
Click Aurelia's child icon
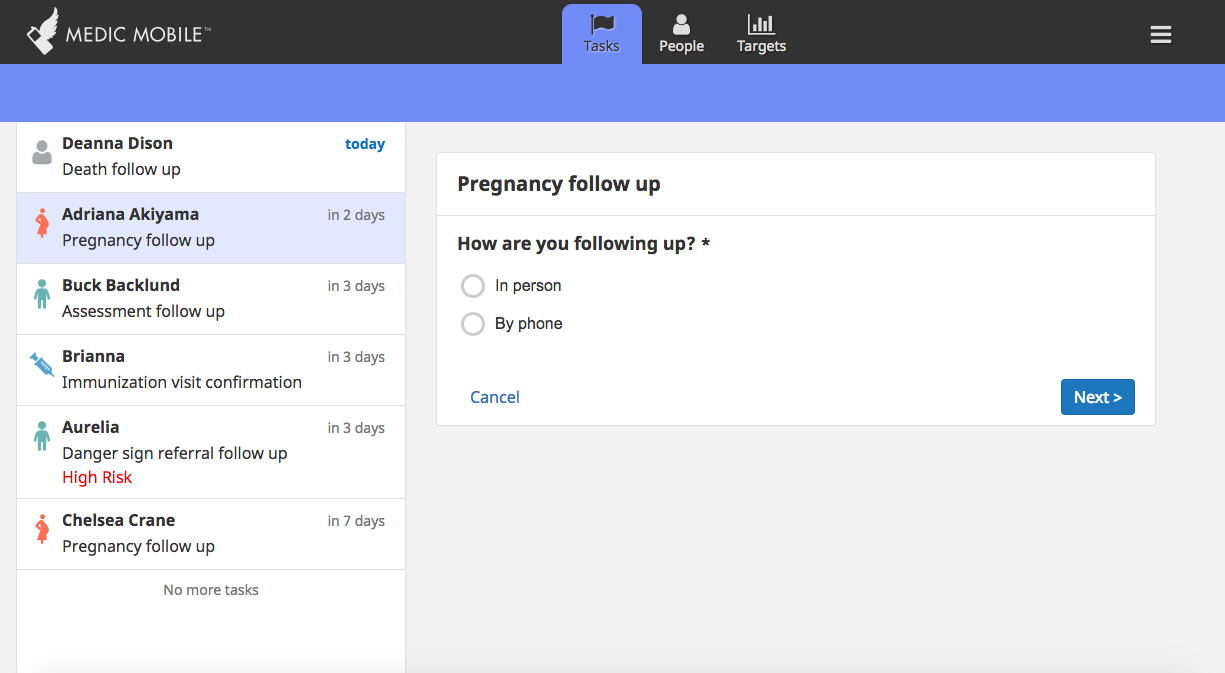[x=42, y=436]
